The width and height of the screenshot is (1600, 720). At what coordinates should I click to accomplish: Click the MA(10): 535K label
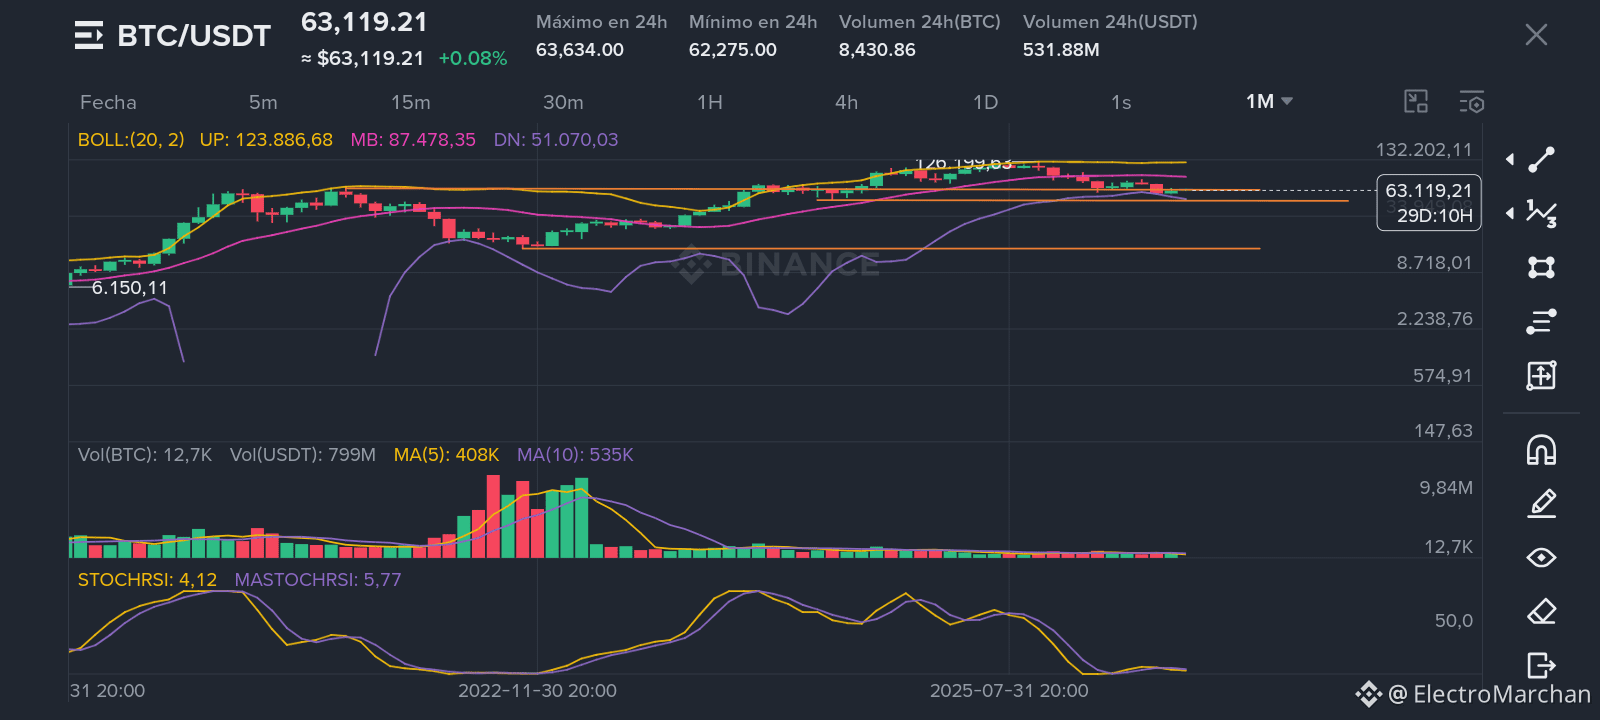575,455
